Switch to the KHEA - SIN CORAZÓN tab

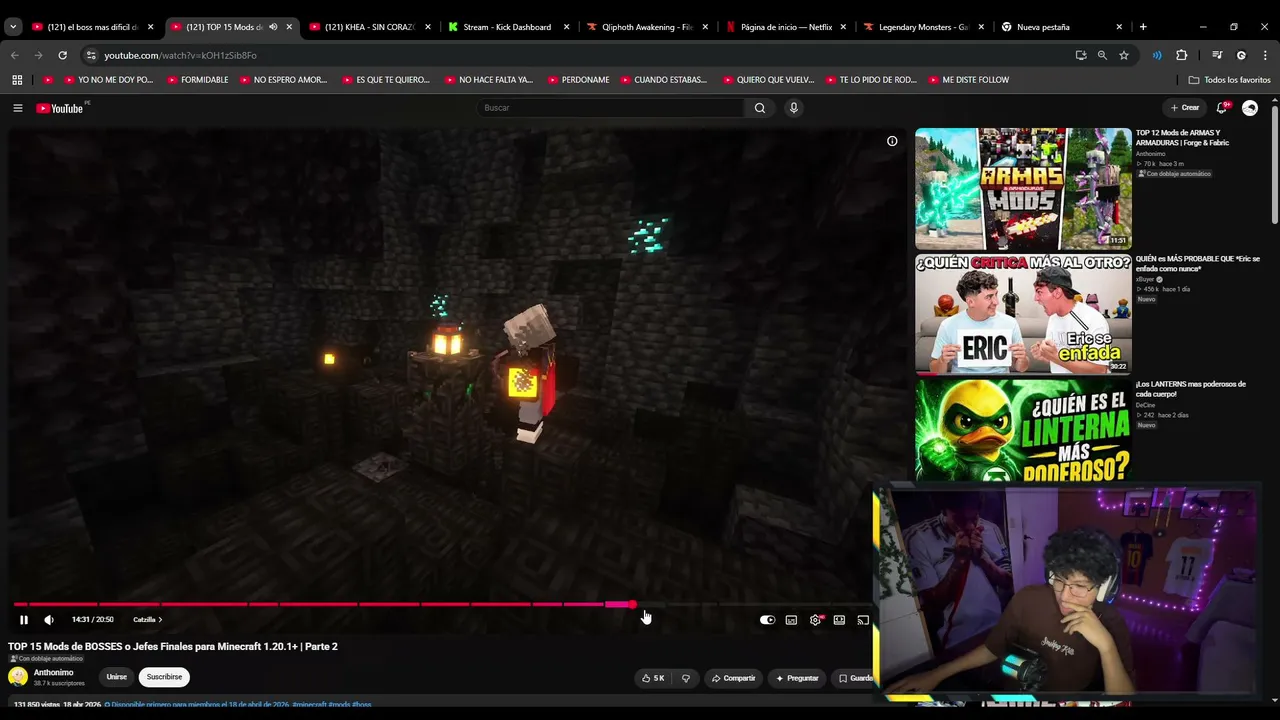(x=370, y=27)
